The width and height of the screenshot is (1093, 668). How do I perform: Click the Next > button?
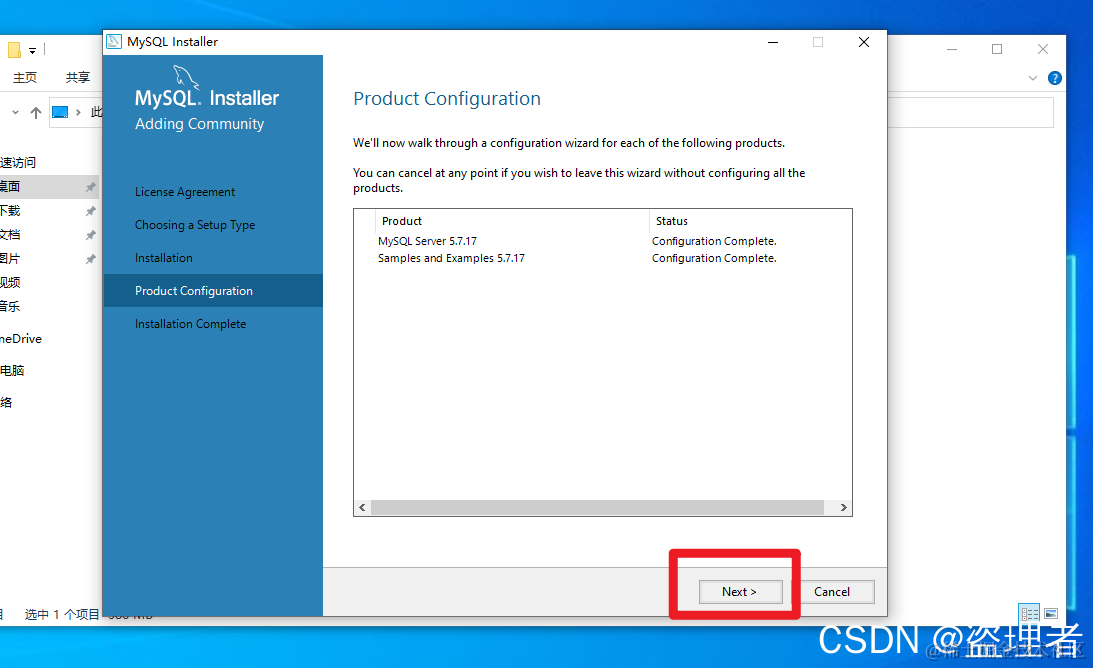[x=740, y=592]
